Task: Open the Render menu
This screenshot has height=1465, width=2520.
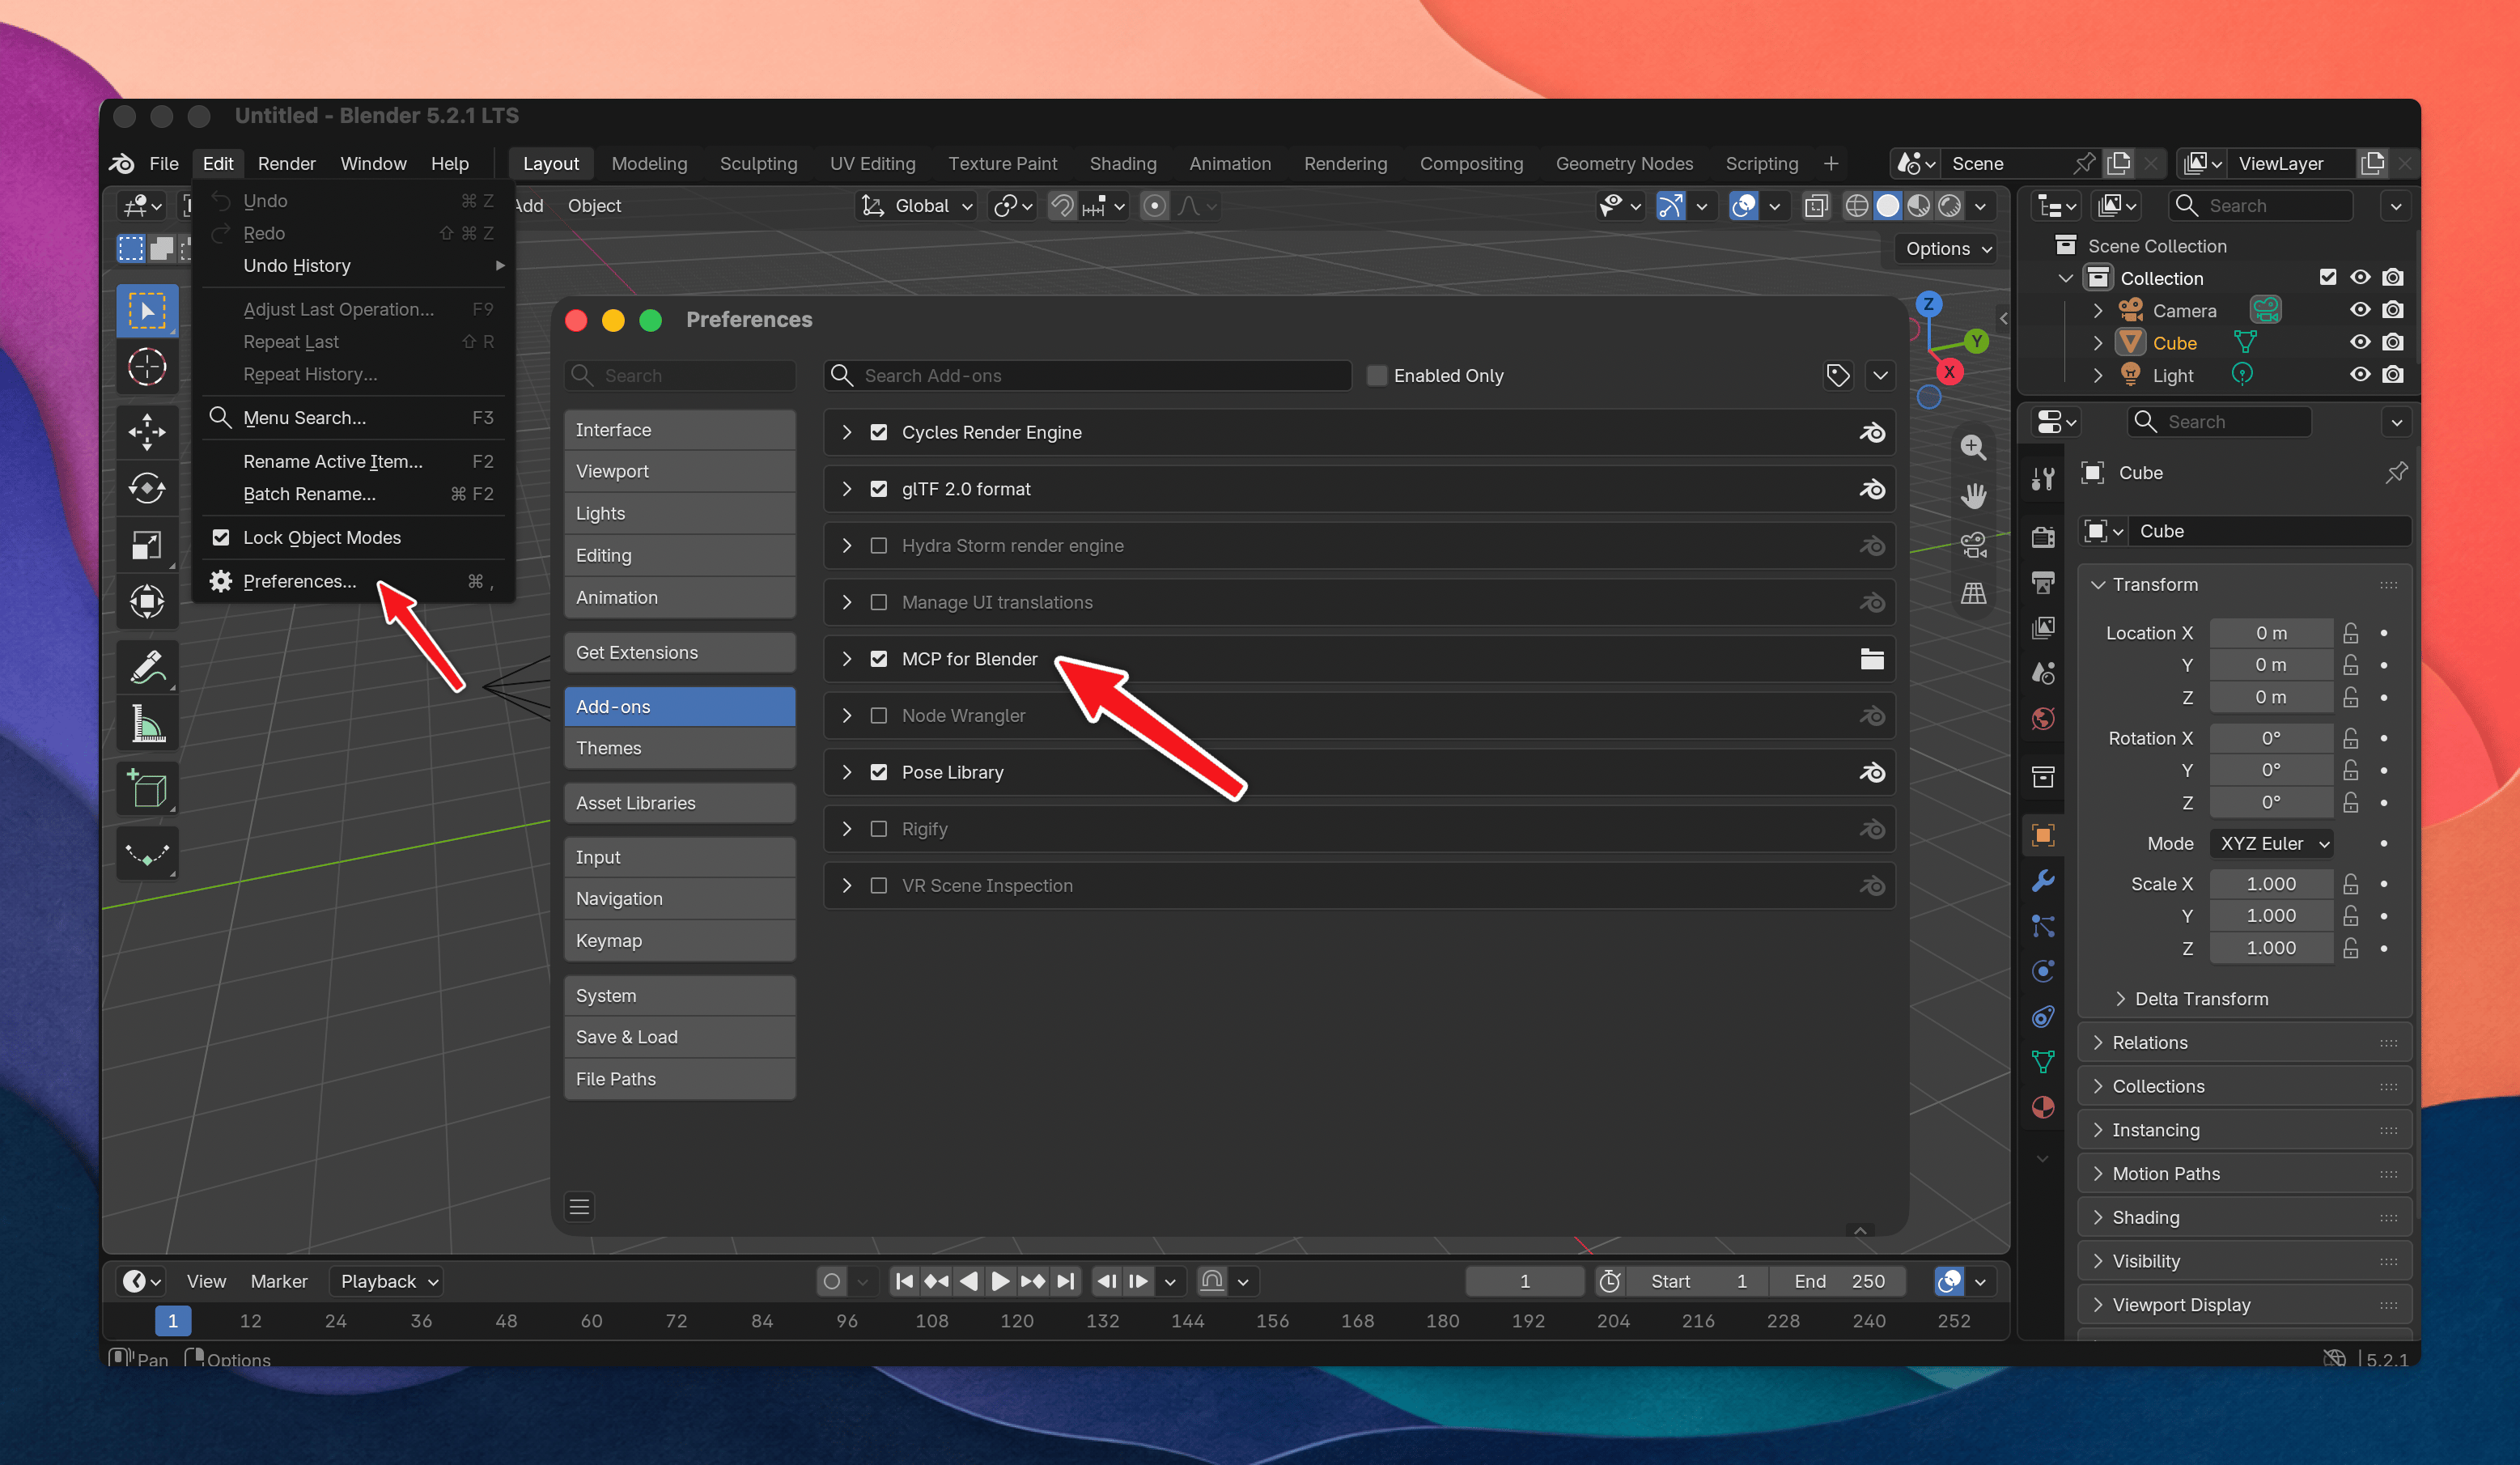Action: pyautogui.click(x=286, y=164)
